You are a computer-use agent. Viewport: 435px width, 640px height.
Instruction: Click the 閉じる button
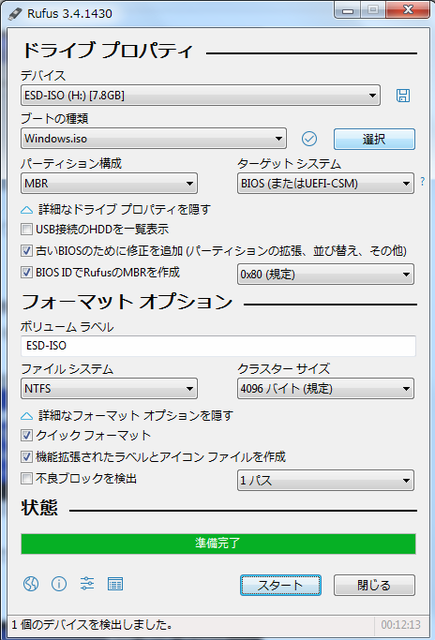(374, 585)
